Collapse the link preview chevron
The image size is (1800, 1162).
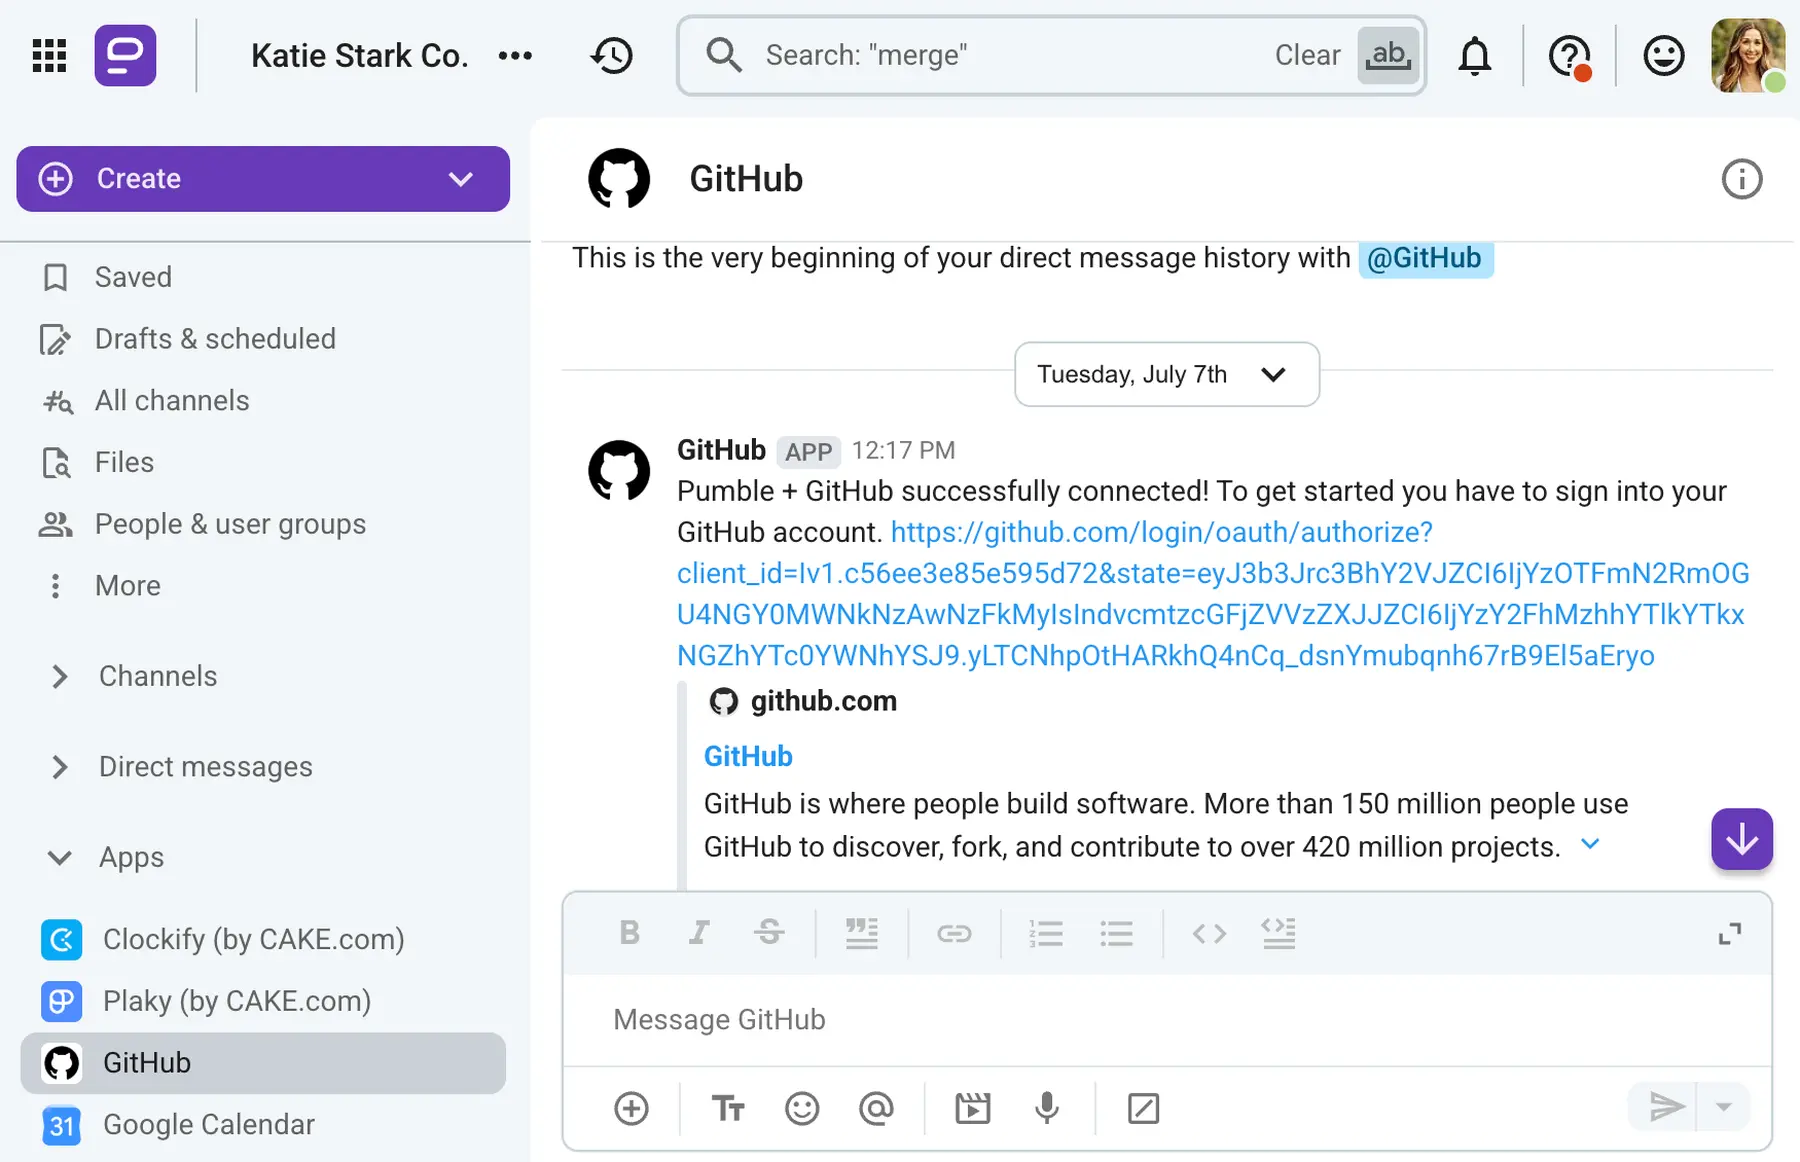coord(1590,845)
